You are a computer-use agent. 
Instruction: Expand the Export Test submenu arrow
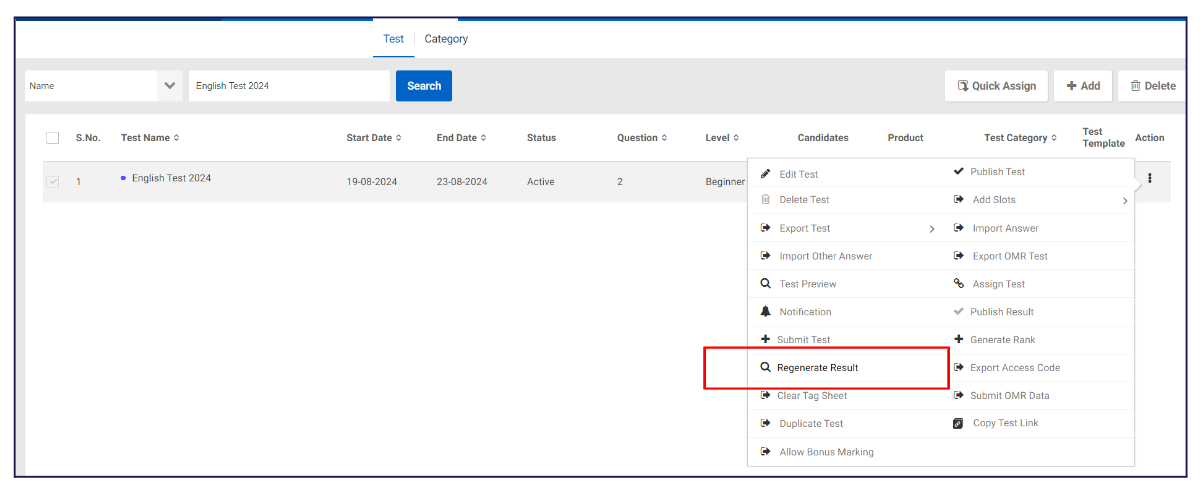932,229
